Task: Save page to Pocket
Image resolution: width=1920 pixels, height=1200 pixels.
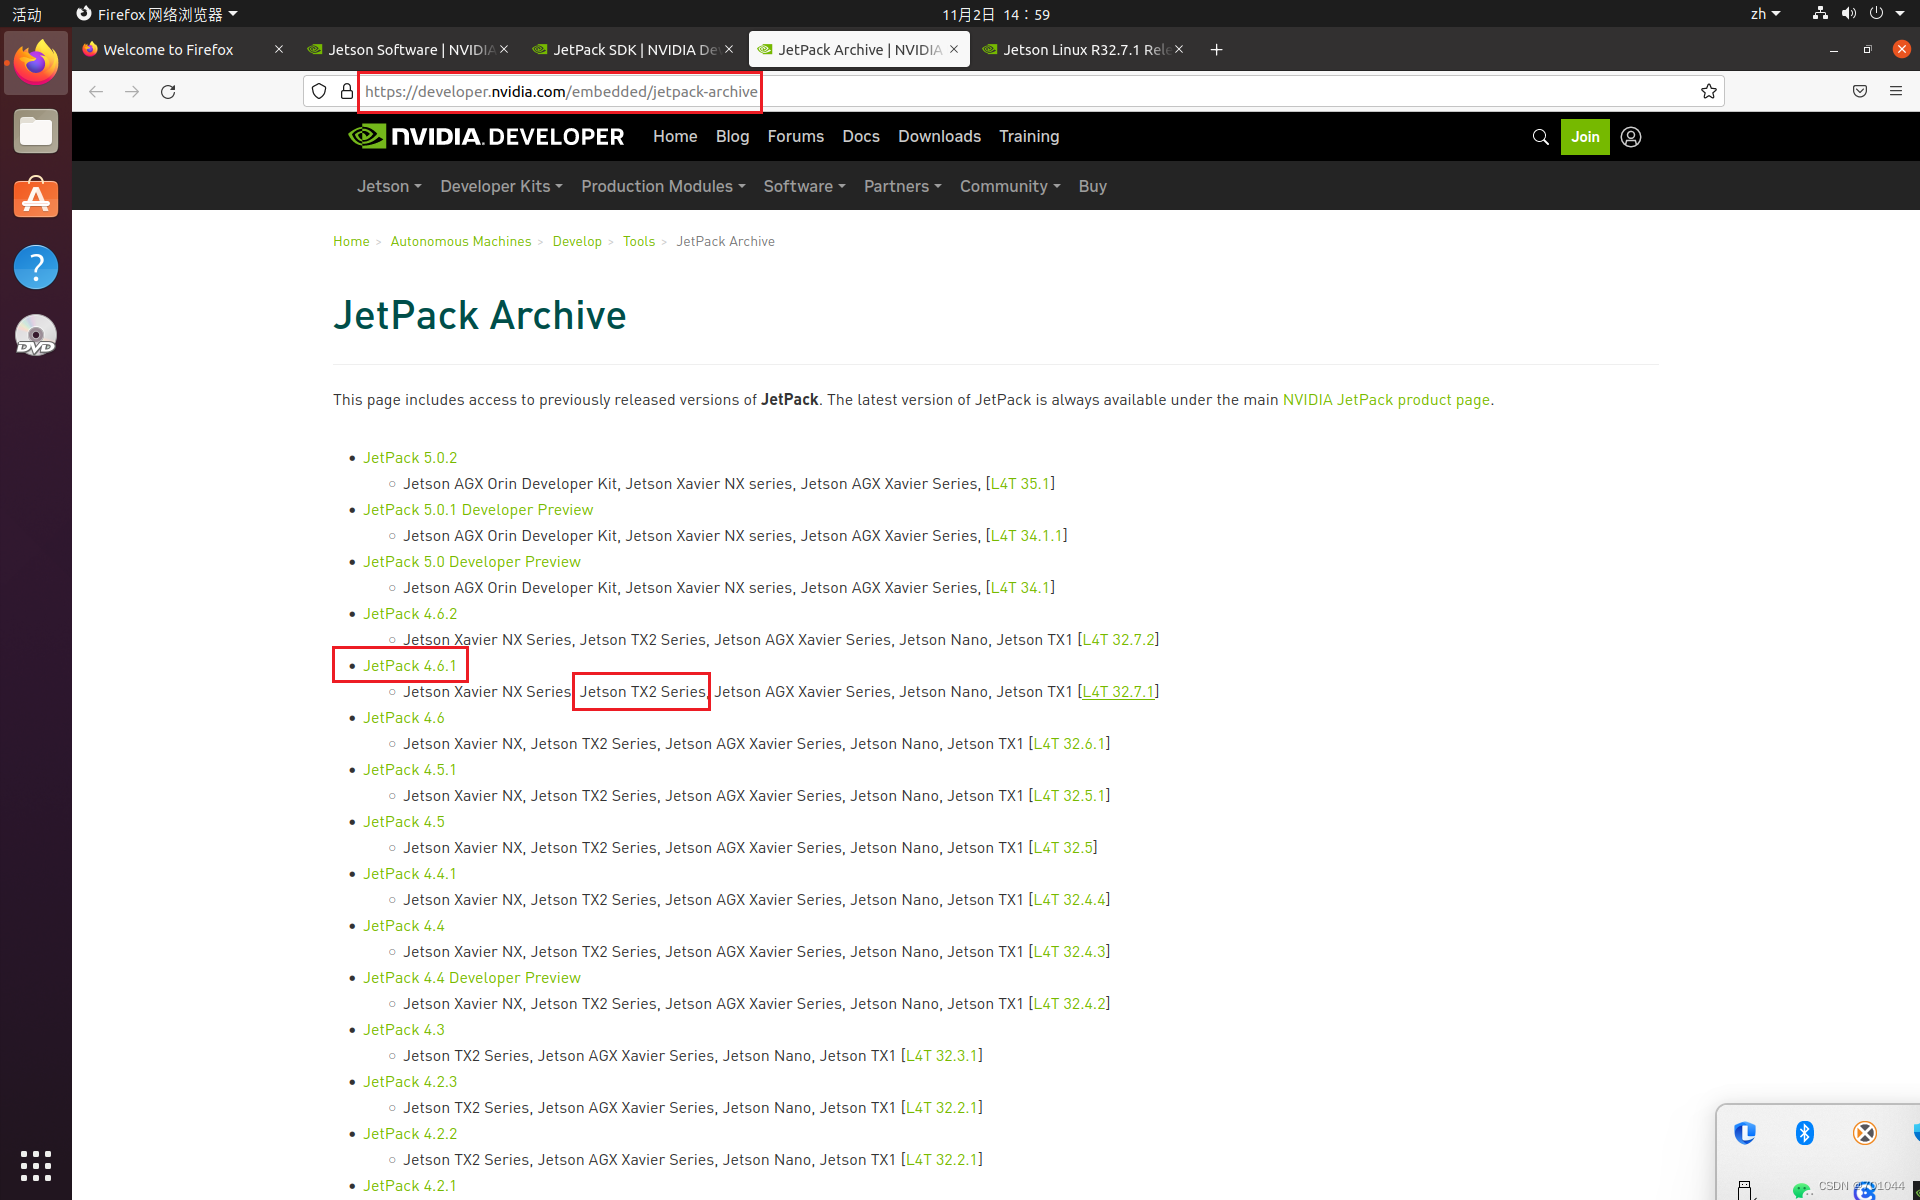Action: (x=1859, y=91)
